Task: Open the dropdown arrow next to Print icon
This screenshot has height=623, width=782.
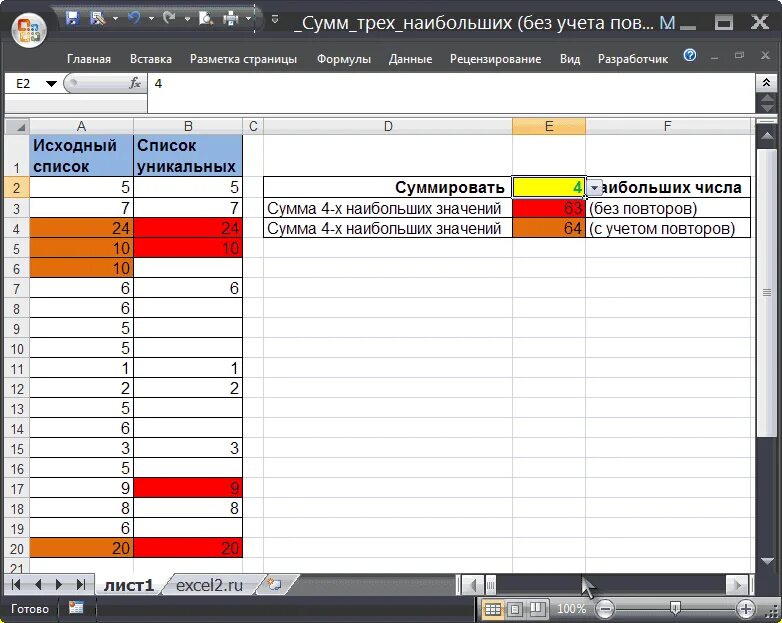Action: coord(248,19)
